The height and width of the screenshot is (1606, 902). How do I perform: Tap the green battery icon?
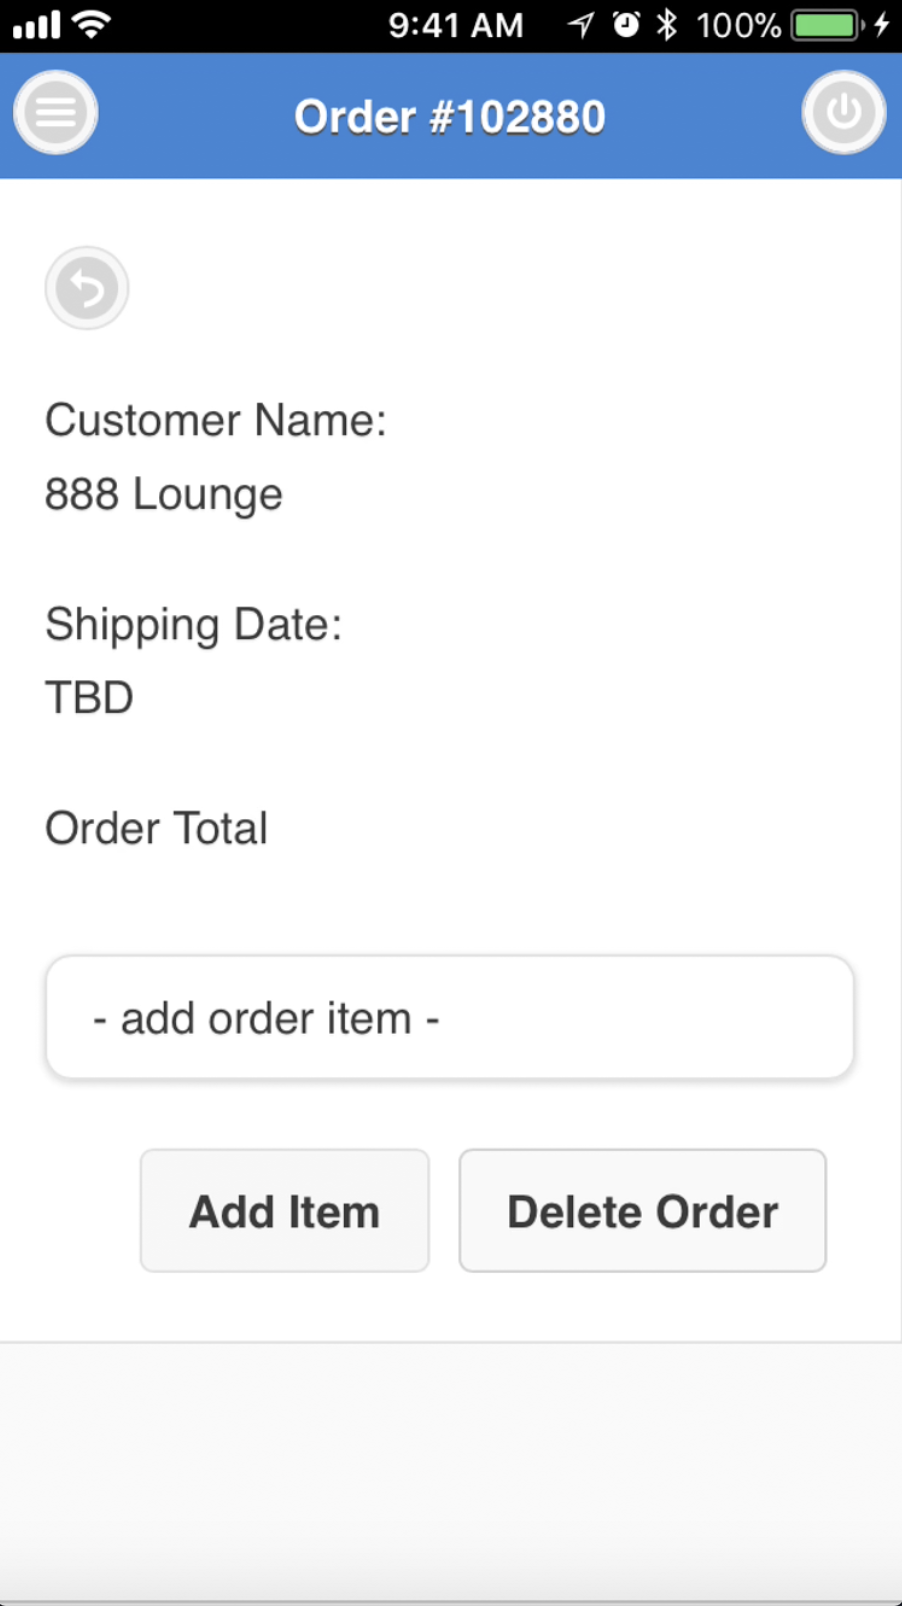pyautogui.click(x=826, y=24)
